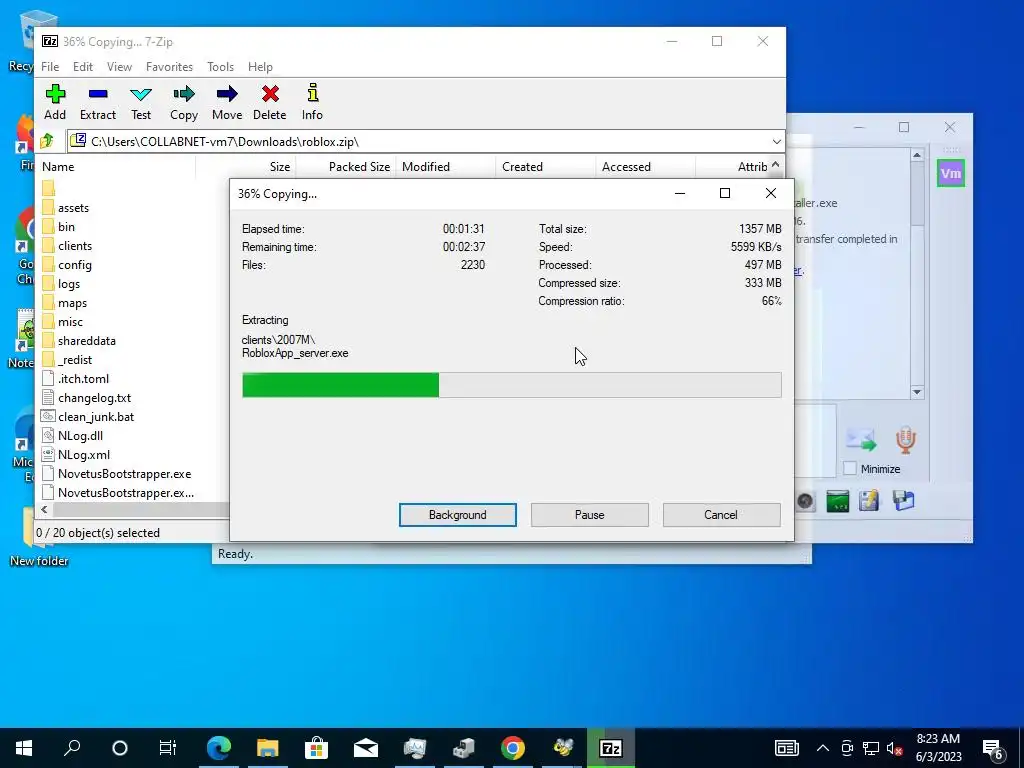The width and height of the screenshot is (1024, 768).
Task: Open Mail app from taskbar
Action: click(366, 748)
